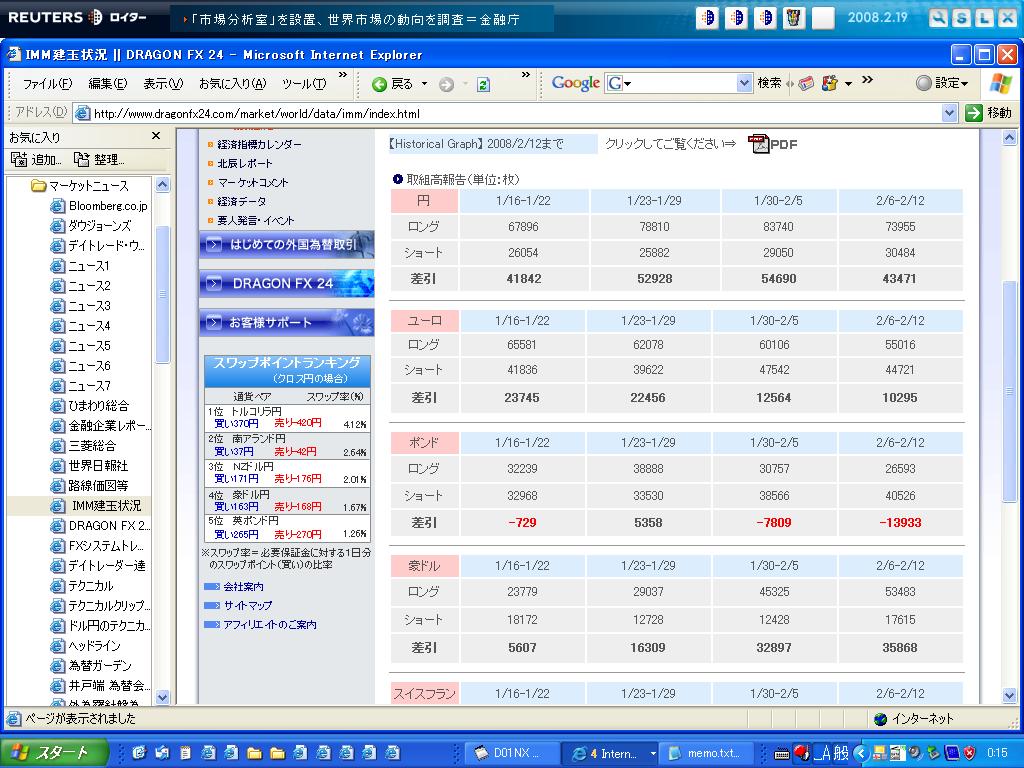Open the ひまわり総合 favorite
The image size is (1024, 768).
point(90,406)
